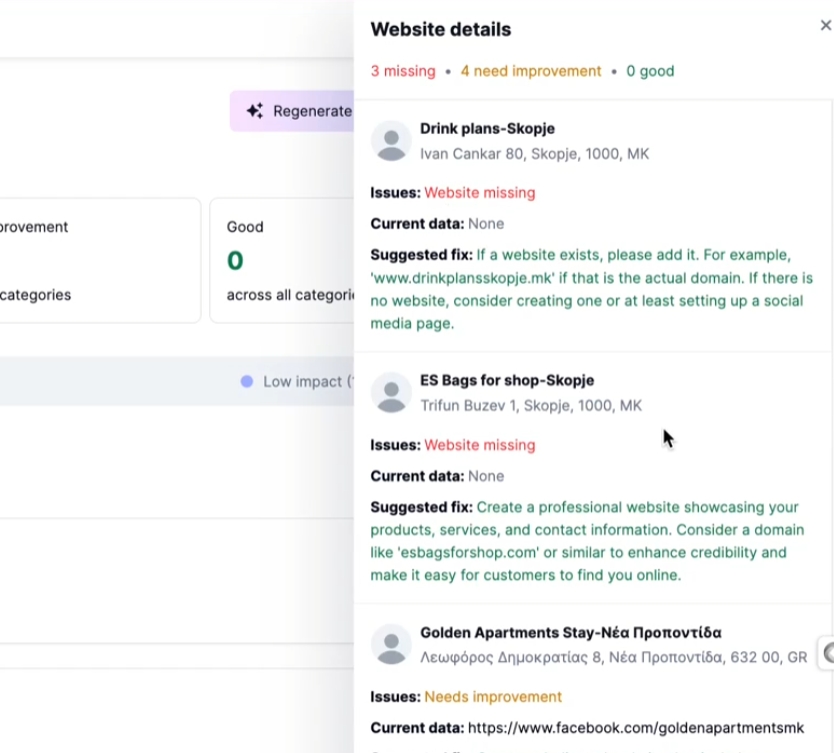Click 'Needs improvement' issue label

(x=493, y=697)
